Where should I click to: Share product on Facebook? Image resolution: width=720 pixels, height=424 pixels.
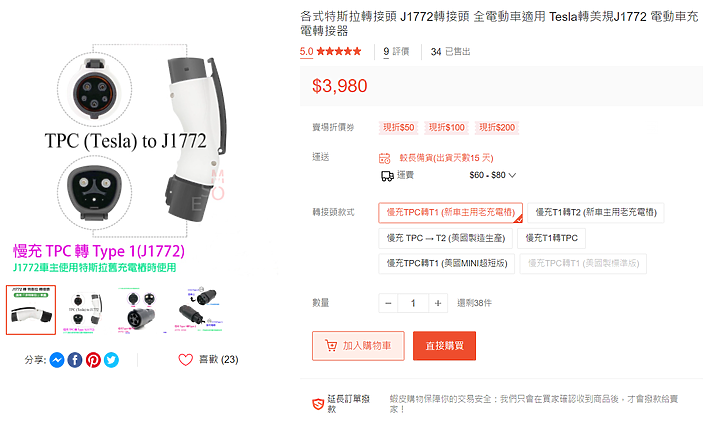[x=75, y=360]
